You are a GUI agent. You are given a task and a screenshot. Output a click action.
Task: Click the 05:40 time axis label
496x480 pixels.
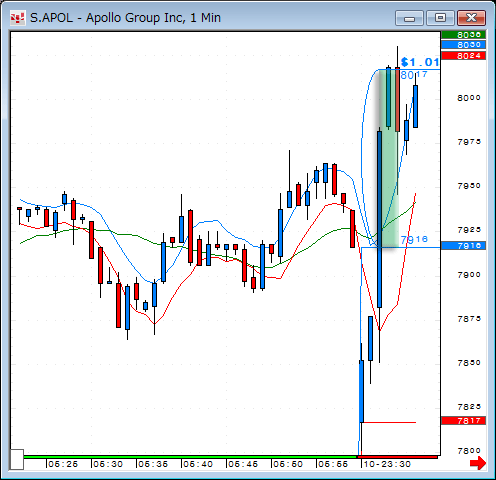(198, 464)
